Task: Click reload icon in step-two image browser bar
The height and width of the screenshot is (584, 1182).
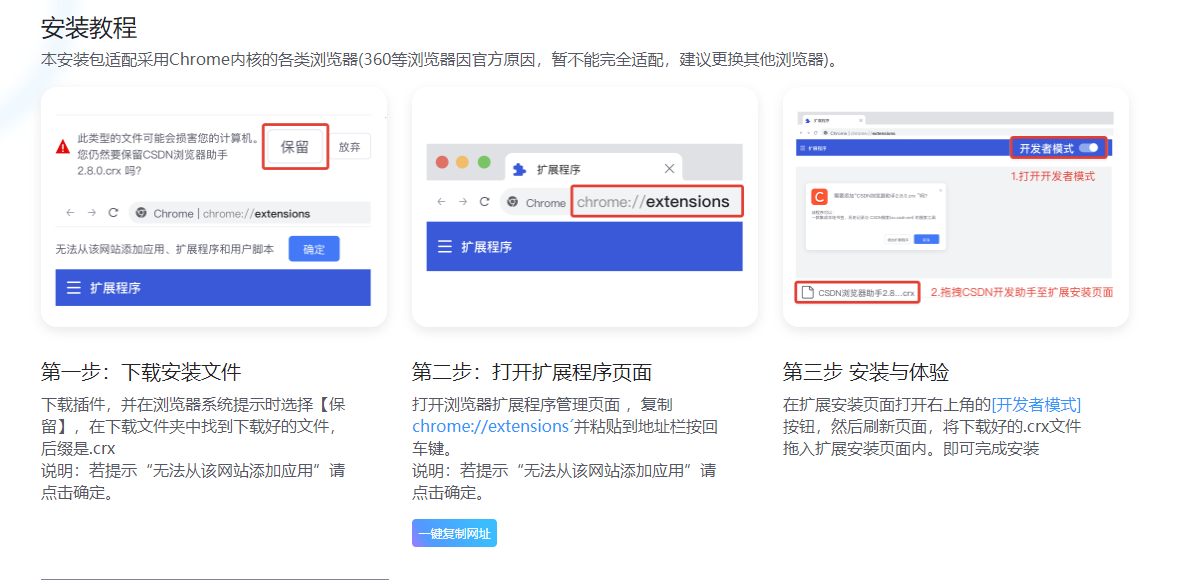Action: pos(485,202)
